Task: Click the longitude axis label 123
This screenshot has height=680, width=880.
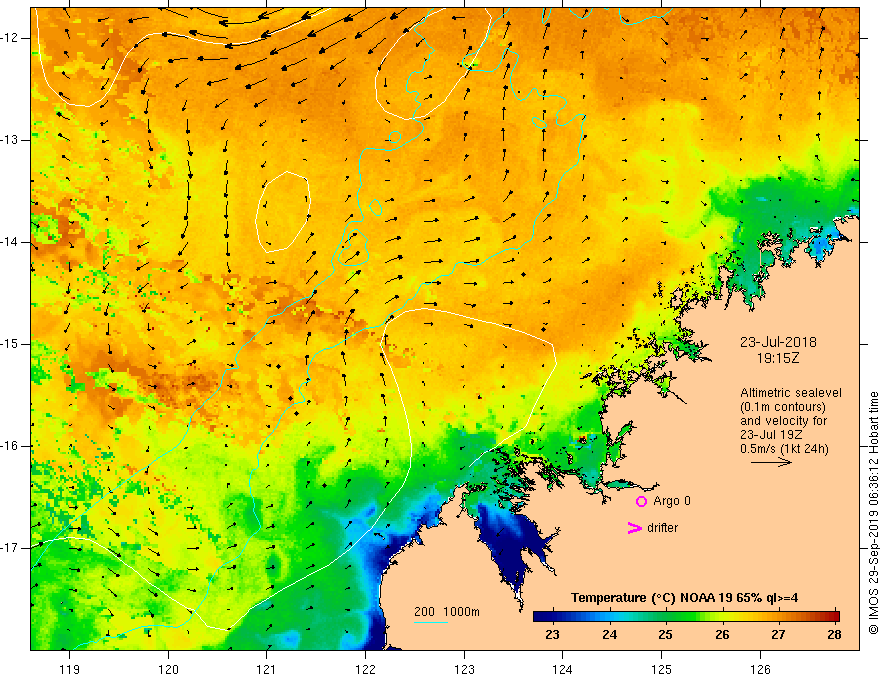Action: [x=464, y=669]
